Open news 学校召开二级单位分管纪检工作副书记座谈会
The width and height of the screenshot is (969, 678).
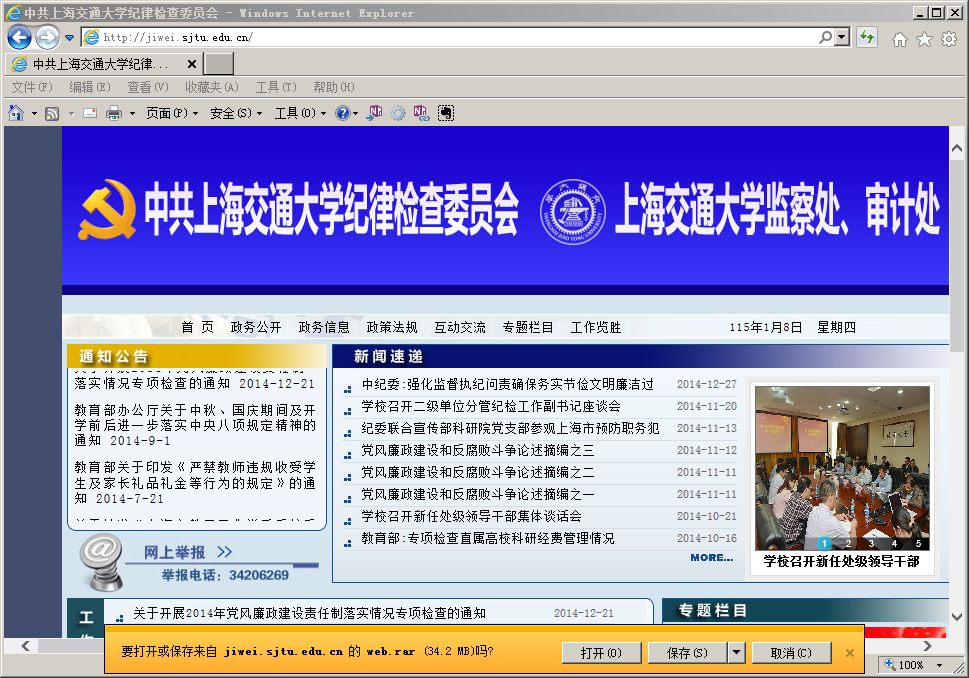[x=491, y=406]
